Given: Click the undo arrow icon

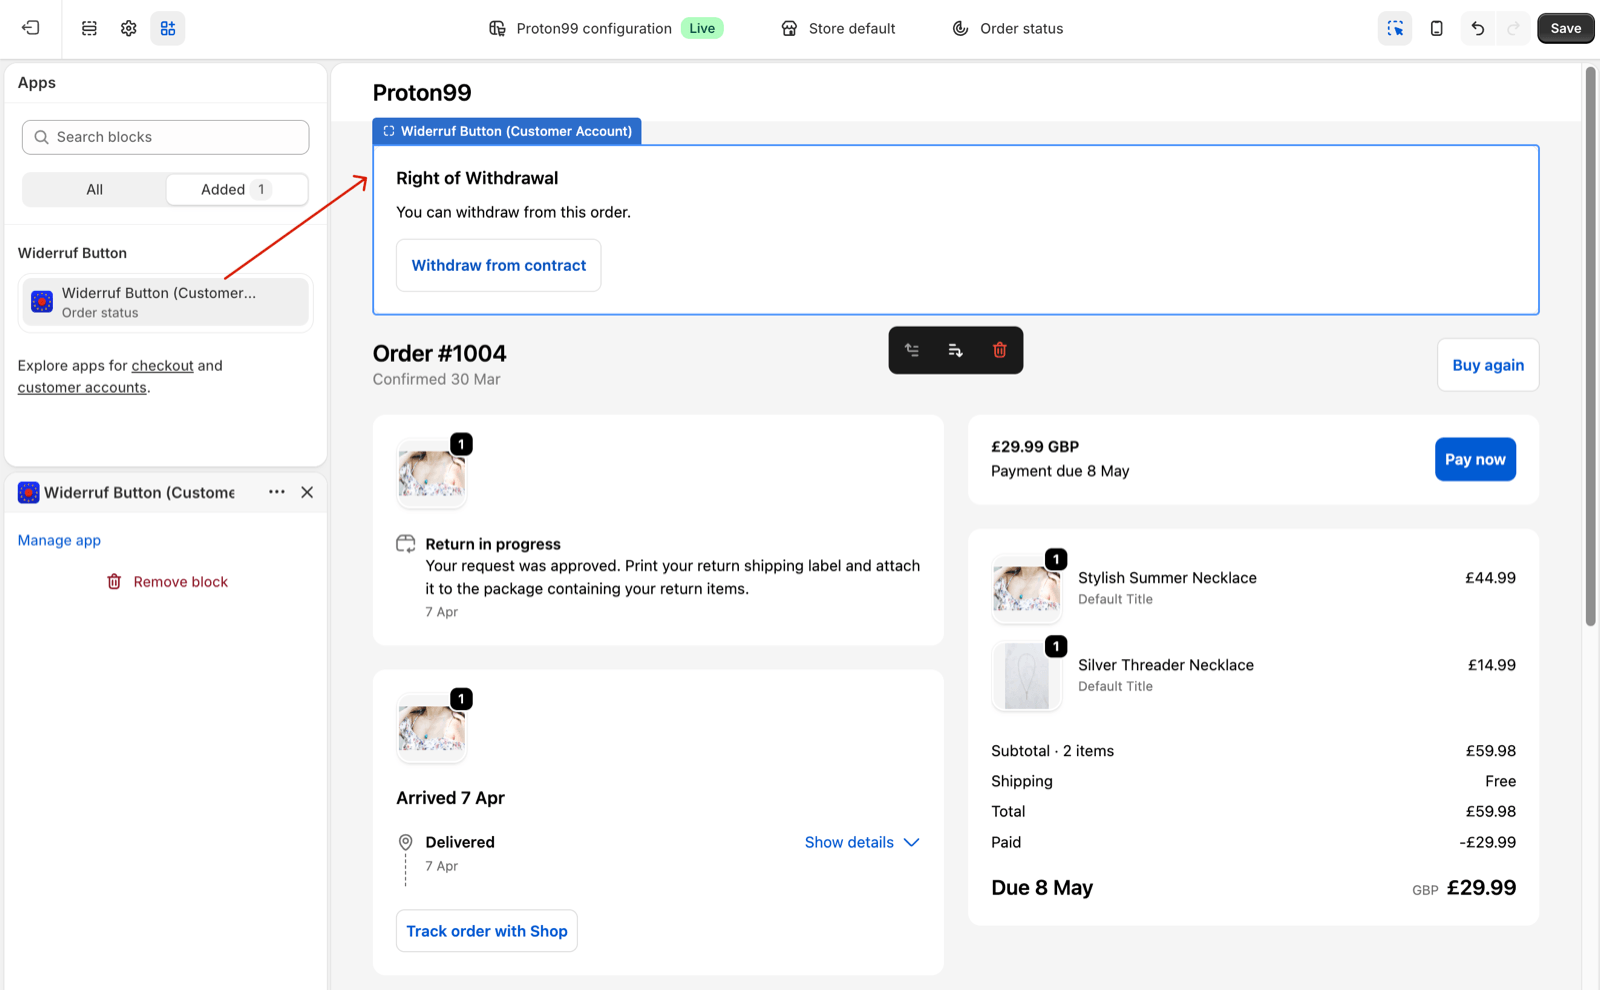Looking at the screenshot, I should tap(1477, 28).
